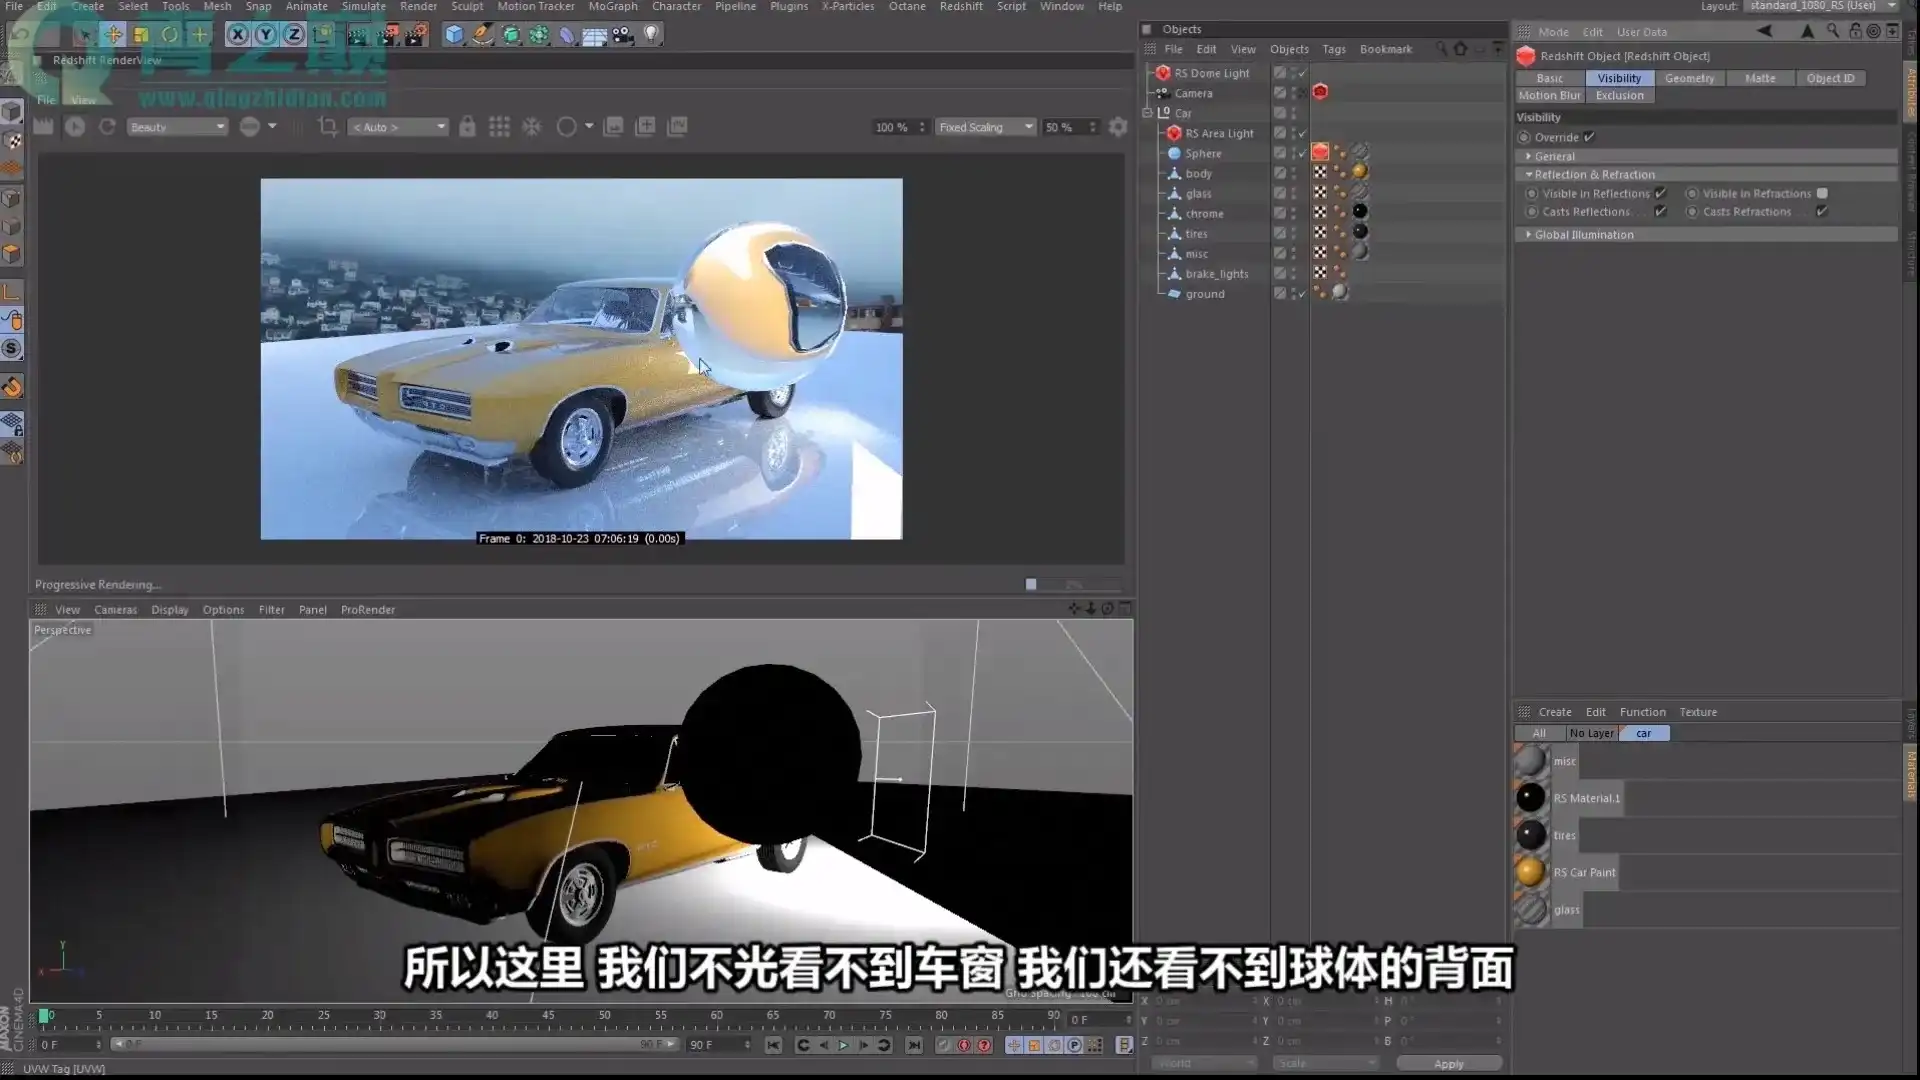Screen dimensions: 1920x1080
Task: Click the RS Car Paint material thumbnail
Action: click(1531, 872)
